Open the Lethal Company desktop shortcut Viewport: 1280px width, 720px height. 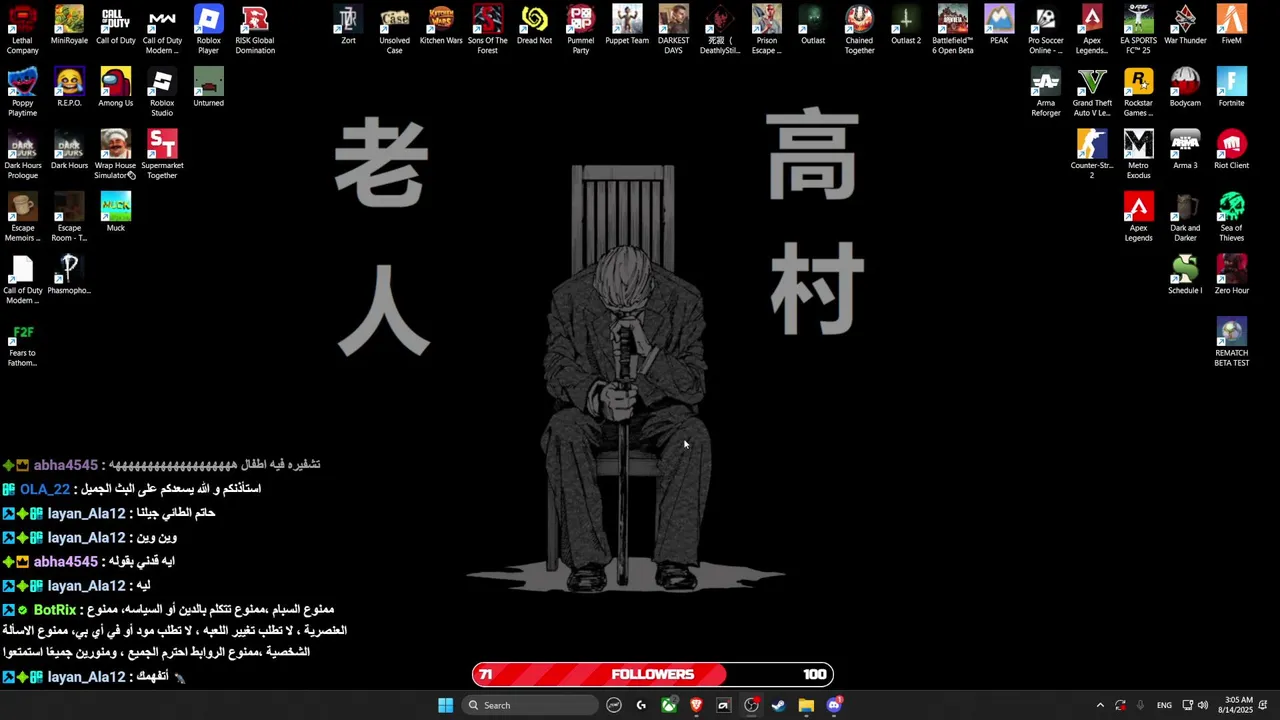click(x=22, y=30)
